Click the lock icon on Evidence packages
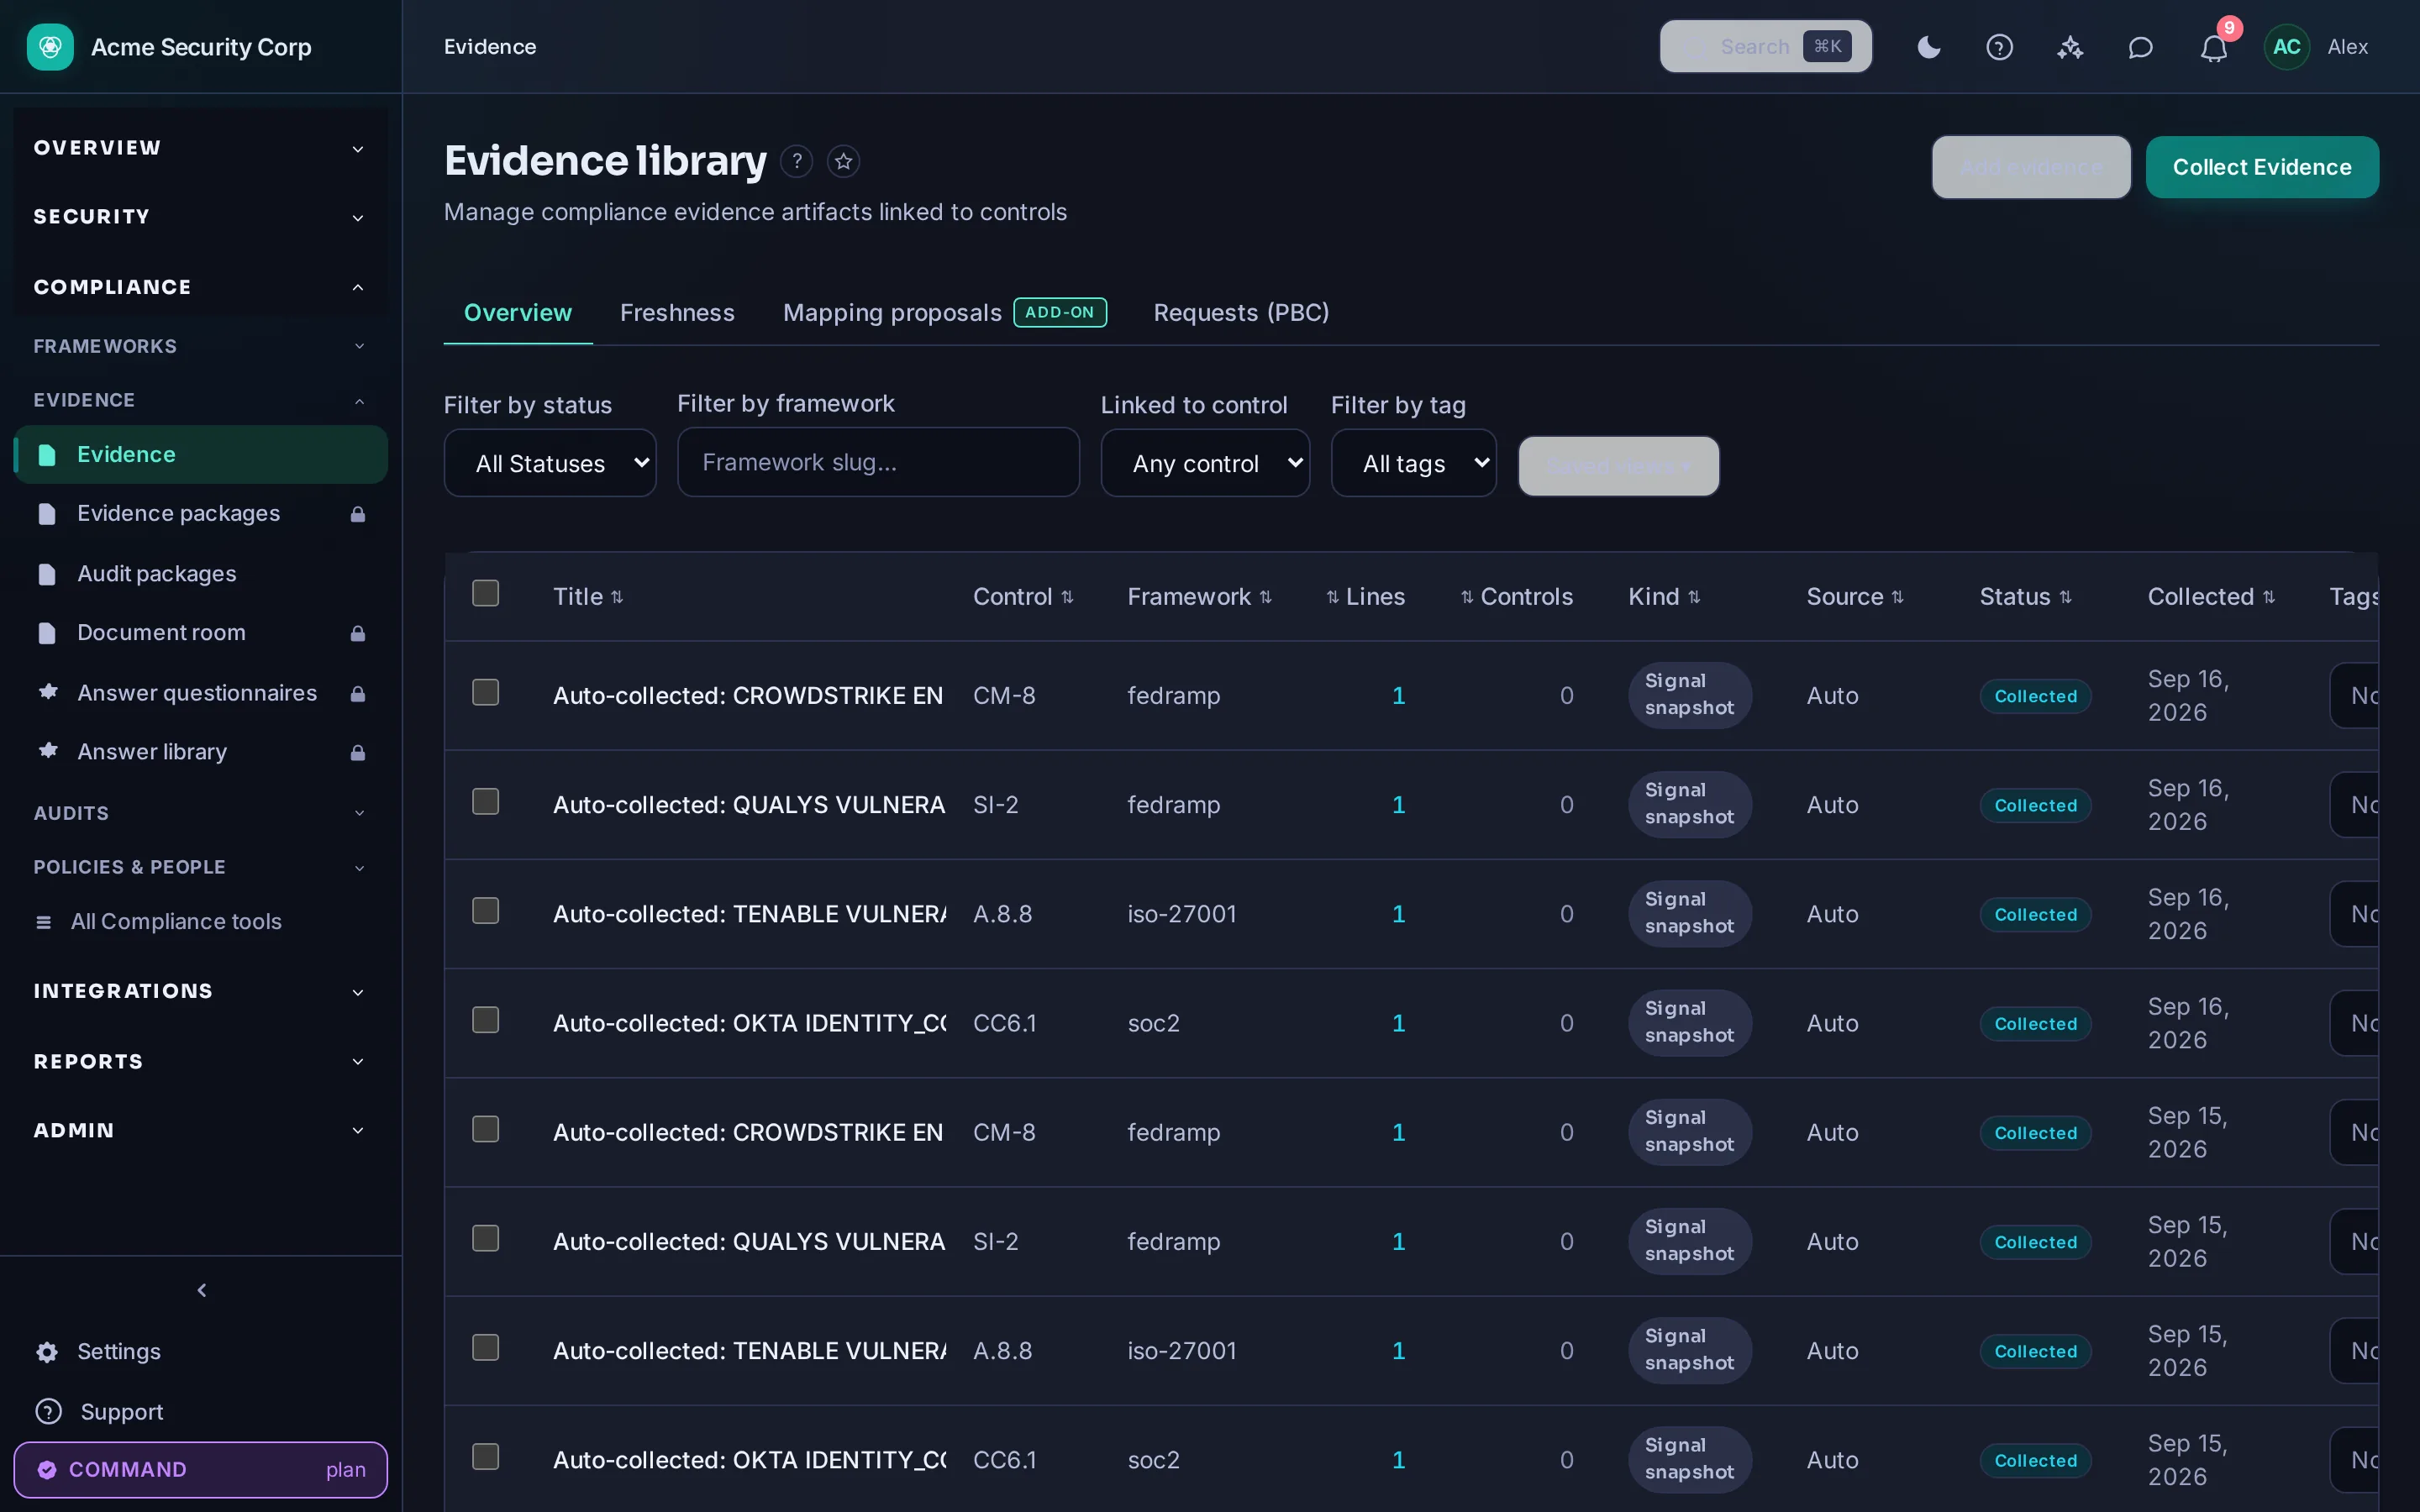Viewport: 2420px width, 1512px height. 357,514
